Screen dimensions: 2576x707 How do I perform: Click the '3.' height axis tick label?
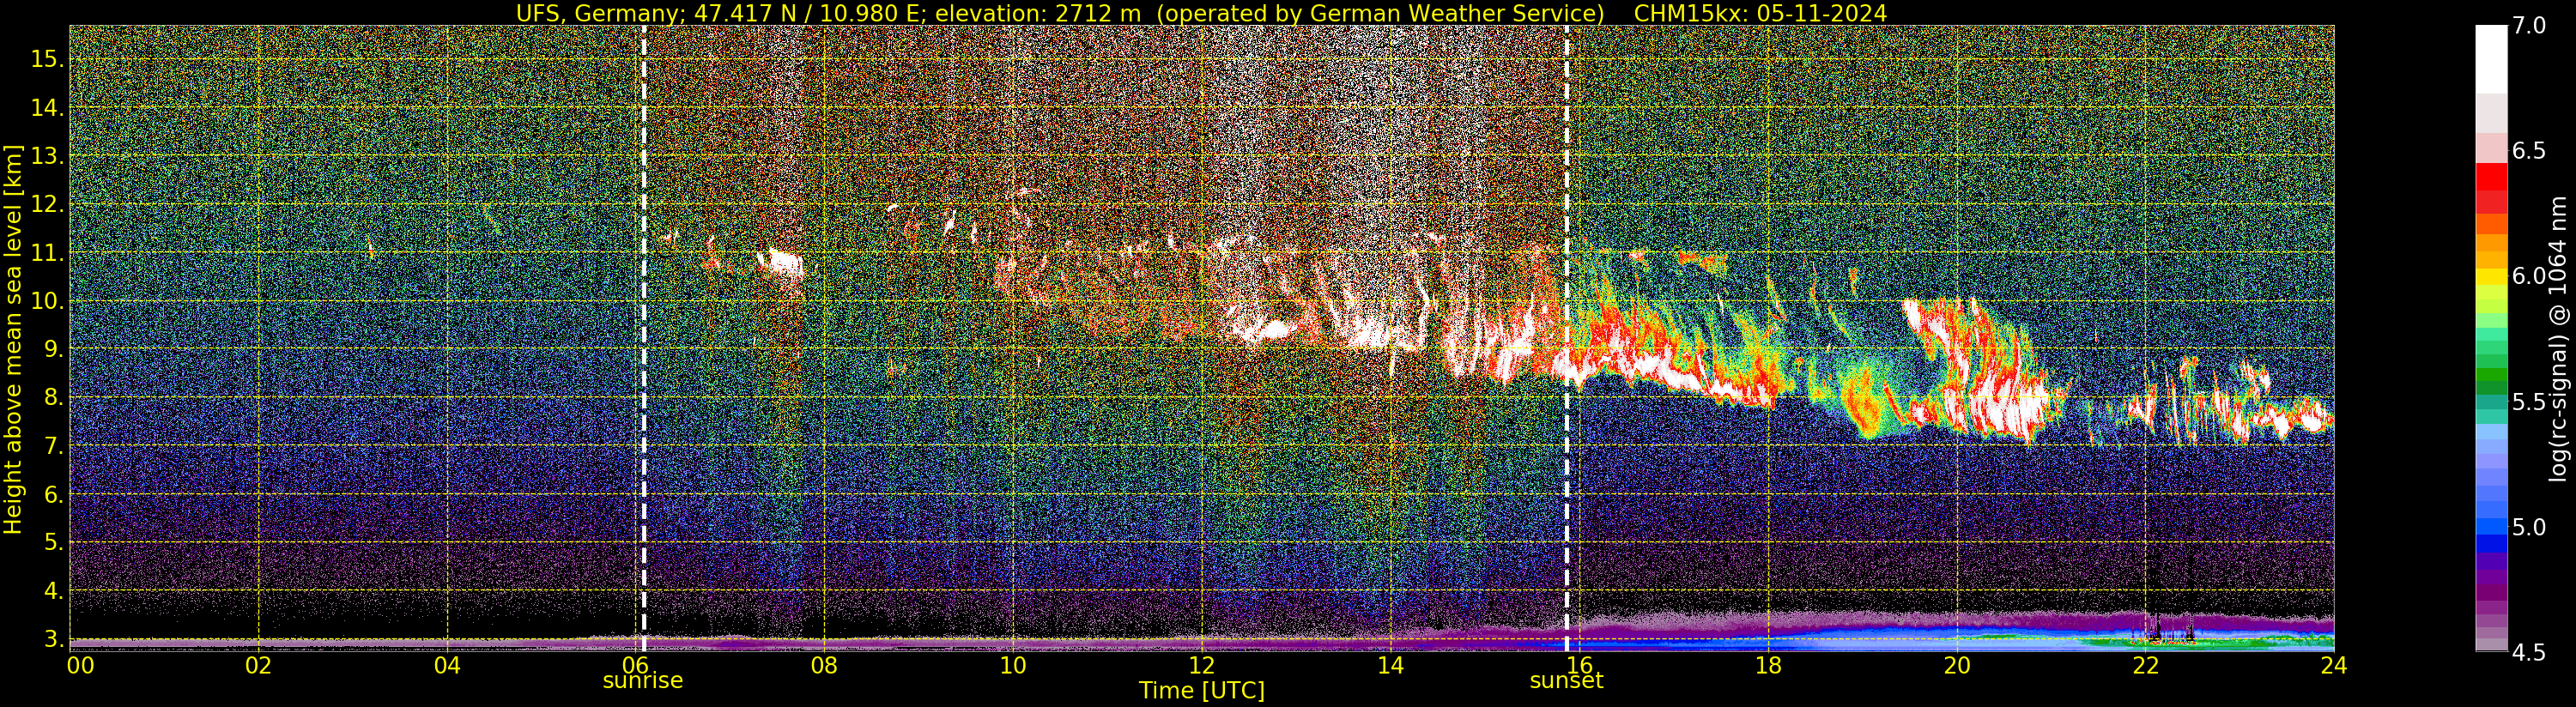(53, 639)
